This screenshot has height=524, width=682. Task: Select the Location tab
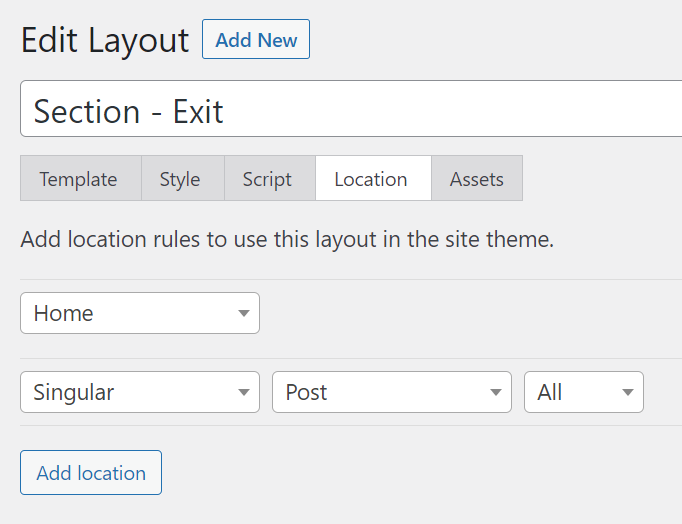(371, 179)
